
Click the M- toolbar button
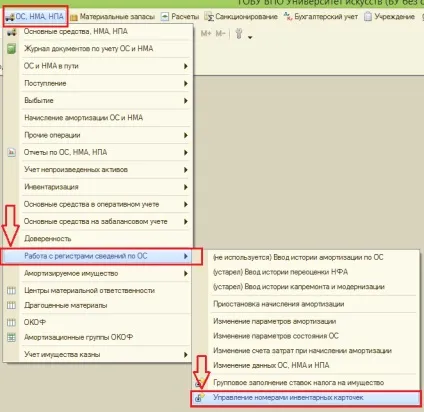[221, 34]
